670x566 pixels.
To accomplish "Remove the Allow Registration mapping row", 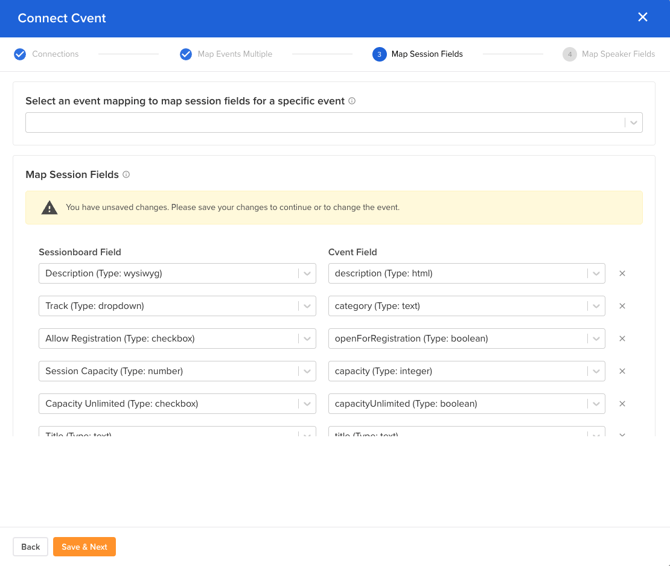I will [622, 338].
